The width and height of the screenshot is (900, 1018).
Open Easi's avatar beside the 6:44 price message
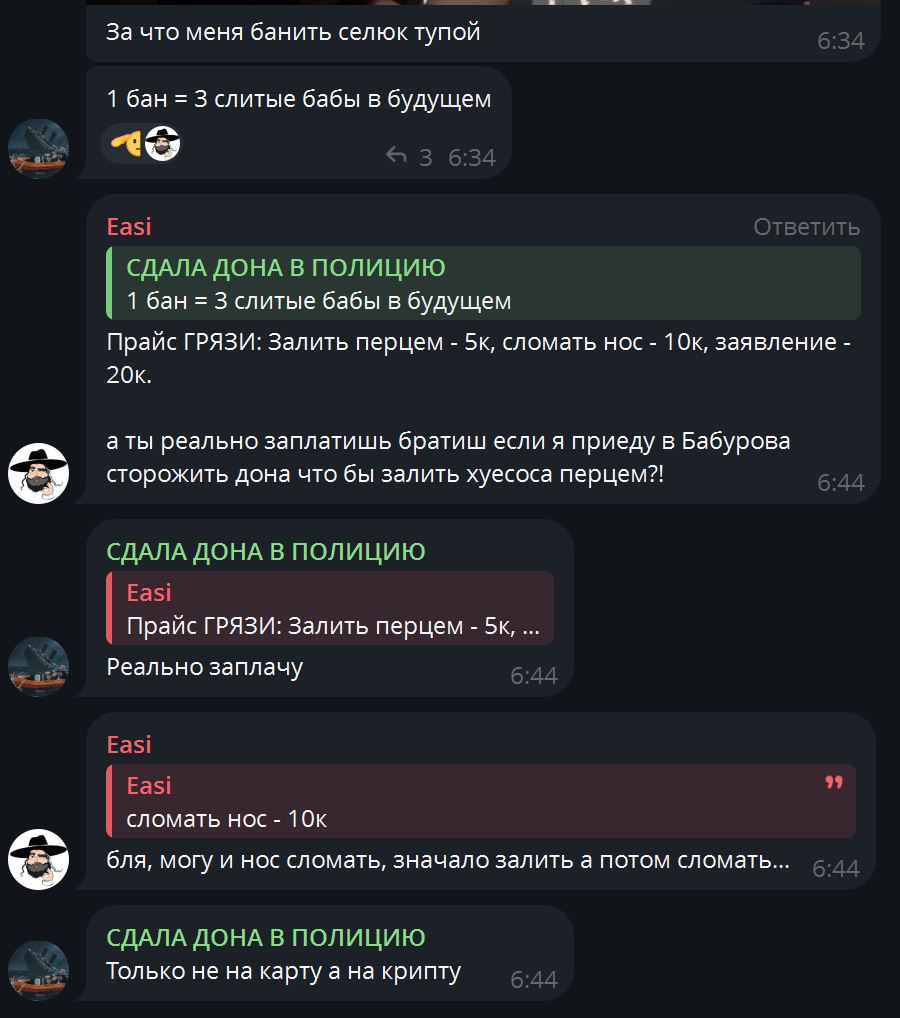coord(38,473)
